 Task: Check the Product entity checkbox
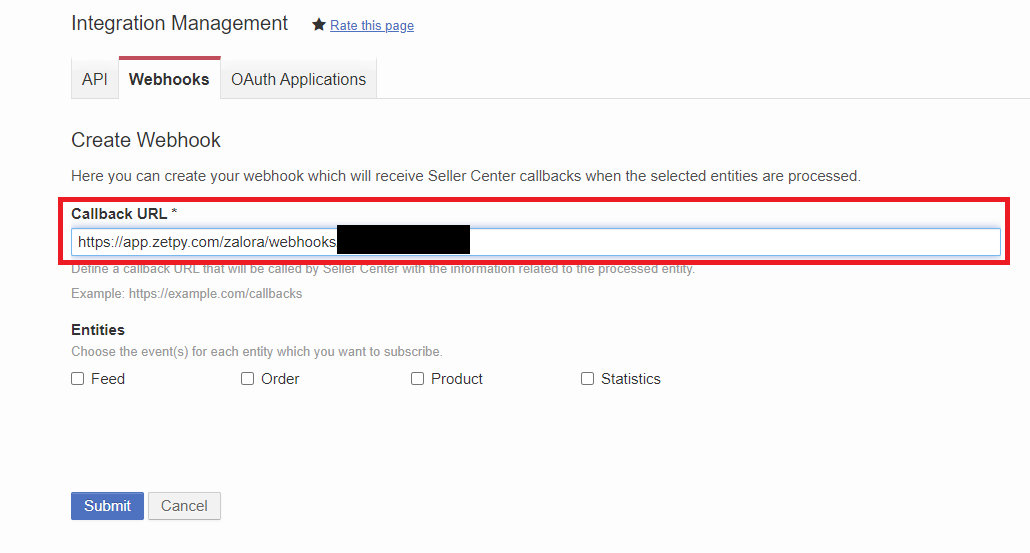[x=418, y=379]
